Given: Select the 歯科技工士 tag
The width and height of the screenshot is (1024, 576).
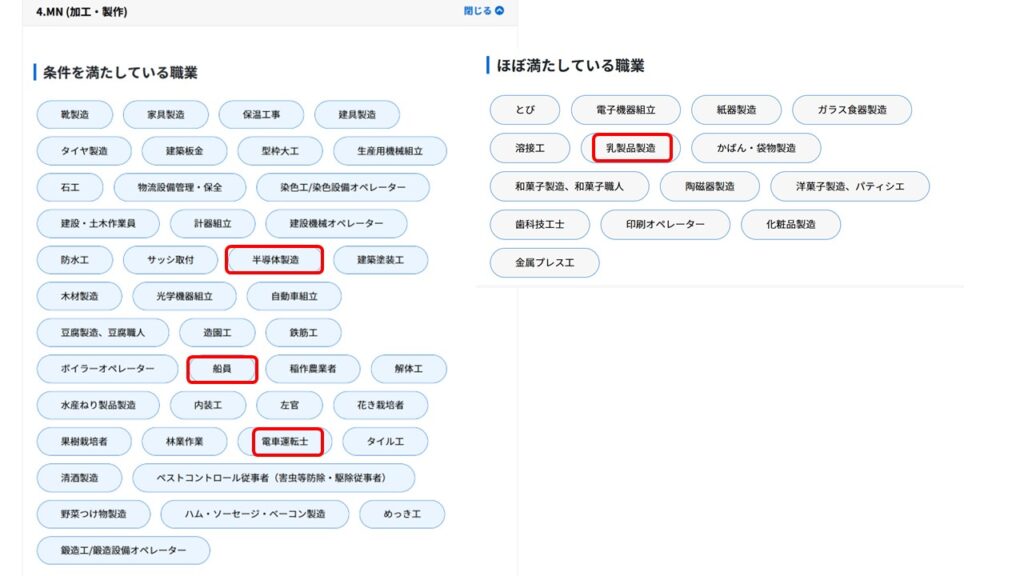Looking at the screenshot, I should click(x=540, y=224).
